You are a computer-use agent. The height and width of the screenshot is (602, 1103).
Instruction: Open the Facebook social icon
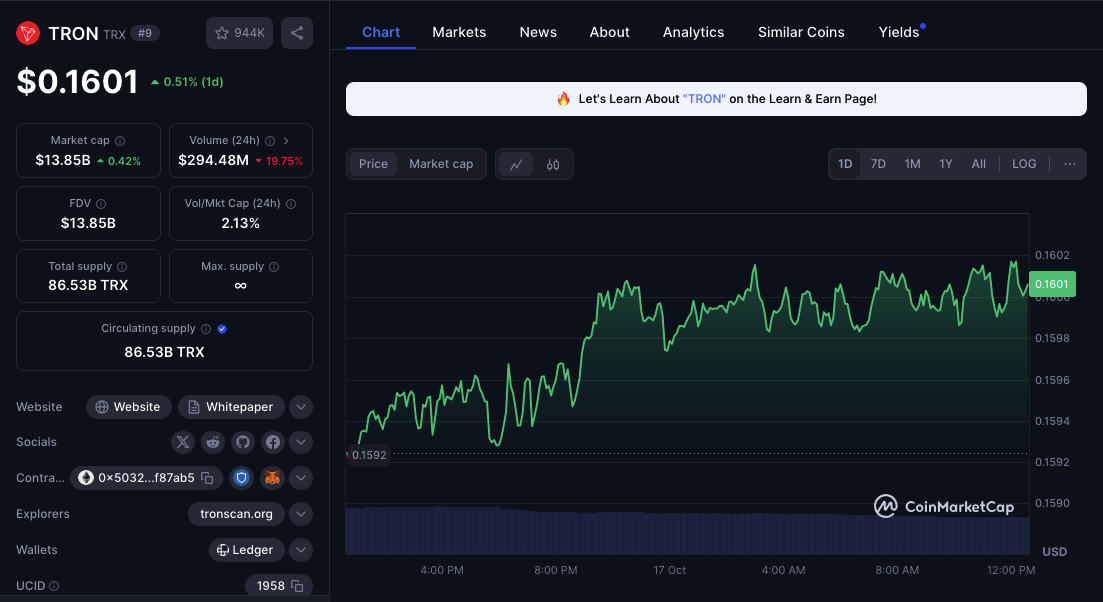[273, 442]
